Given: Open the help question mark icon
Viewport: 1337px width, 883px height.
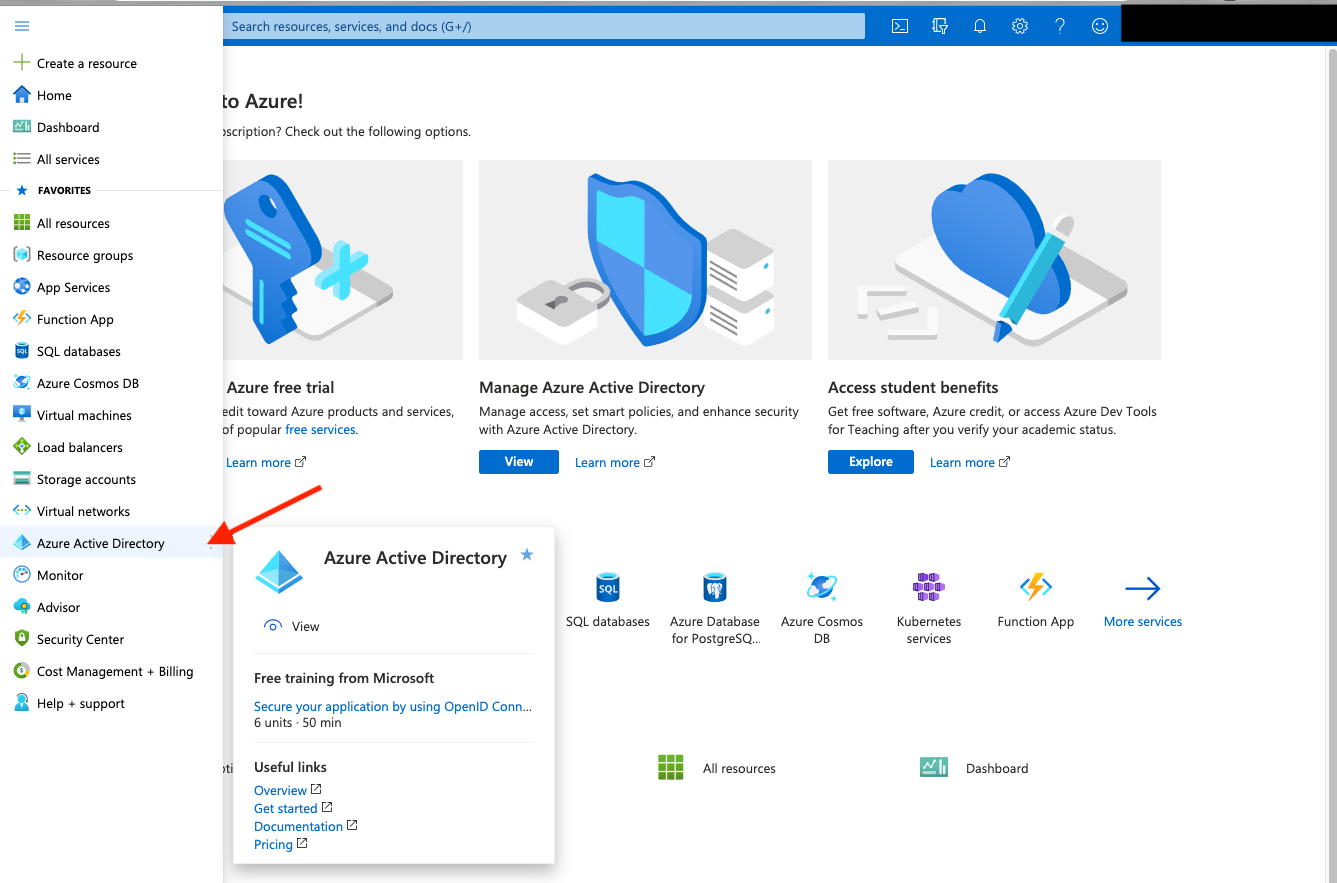Looking at the screenshot, I should tap(1059, 26).
